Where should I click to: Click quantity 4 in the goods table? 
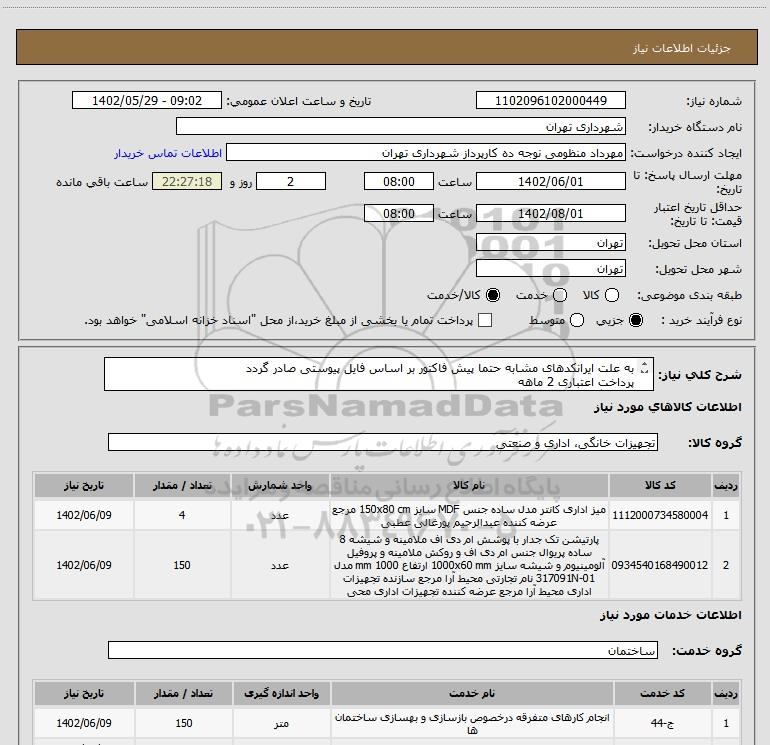[182, 515]
